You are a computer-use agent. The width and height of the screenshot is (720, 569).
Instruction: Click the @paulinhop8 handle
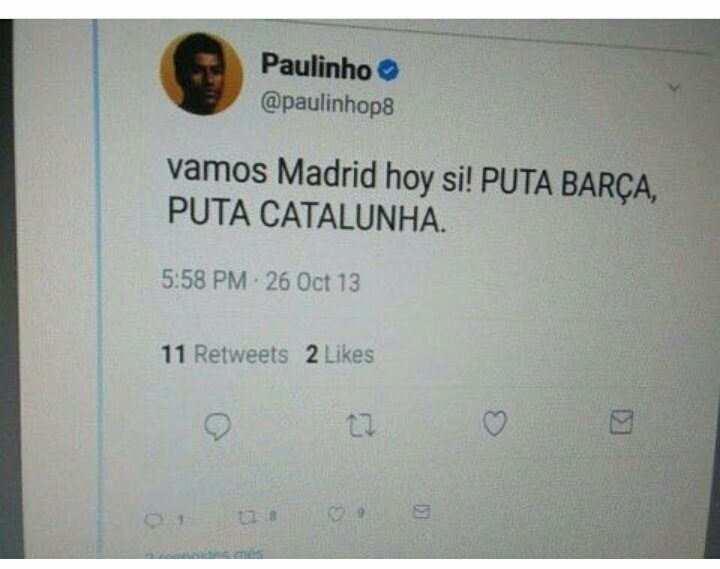coord(327,104)
